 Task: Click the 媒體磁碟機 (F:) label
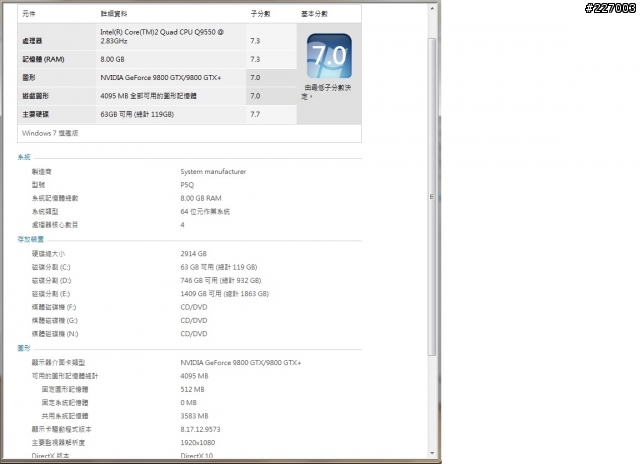tap(54, 307)
